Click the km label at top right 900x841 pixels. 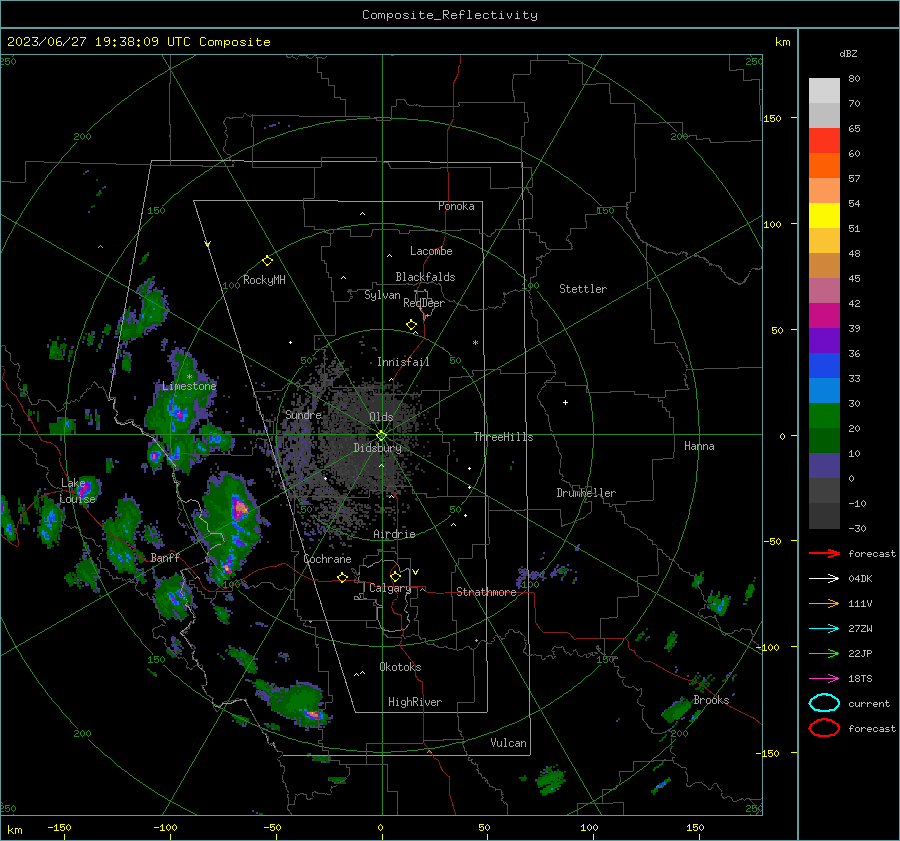click(x=782, y=42)
